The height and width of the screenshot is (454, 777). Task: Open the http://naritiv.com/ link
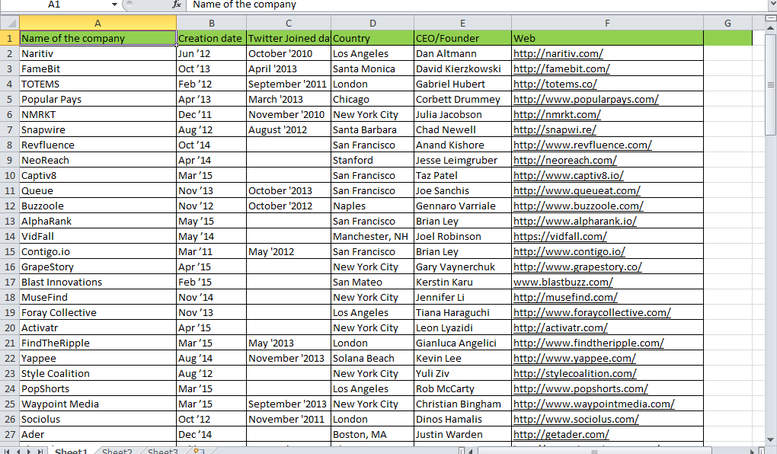pos(558,54)
